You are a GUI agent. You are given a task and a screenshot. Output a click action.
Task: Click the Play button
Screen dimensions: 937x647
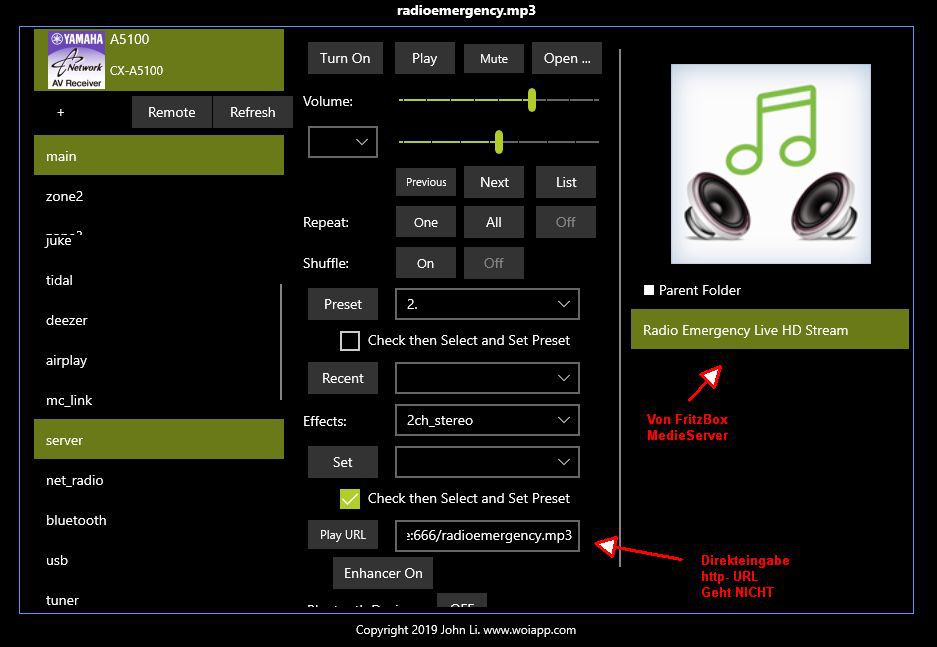(x=424, y=58)
